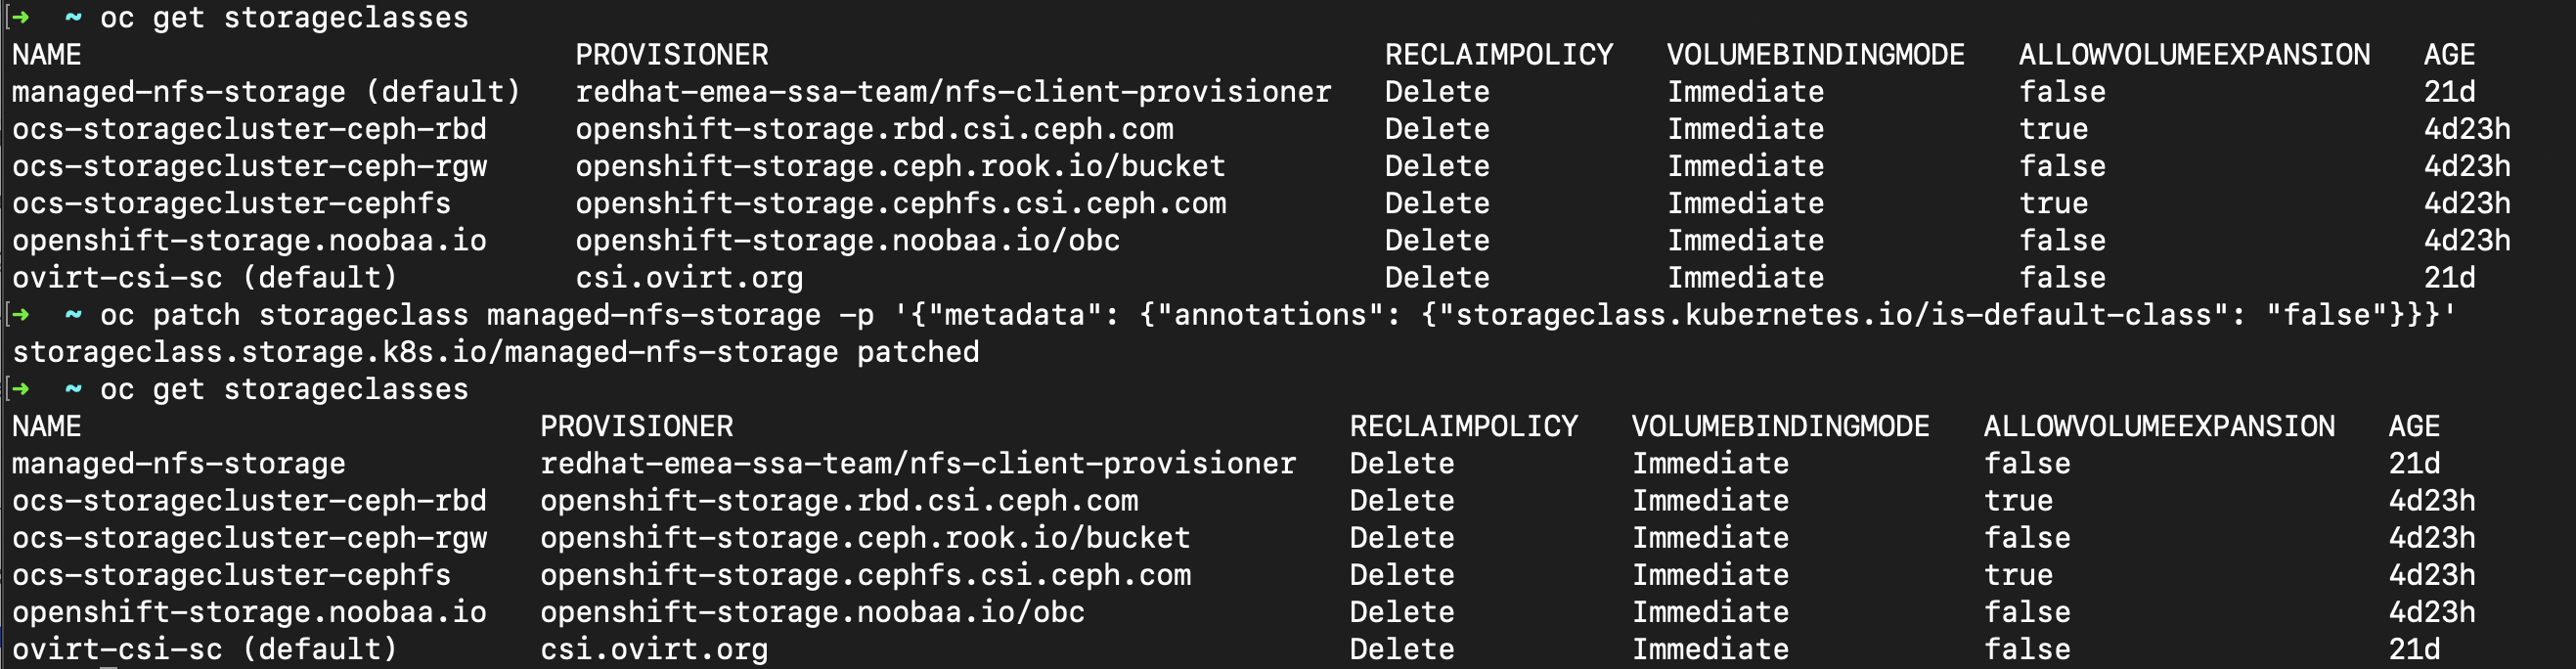
Task: Click redhat-emea-ssa-team/nfs-client-provisioner in second table
Action: [x=918, y=464]
